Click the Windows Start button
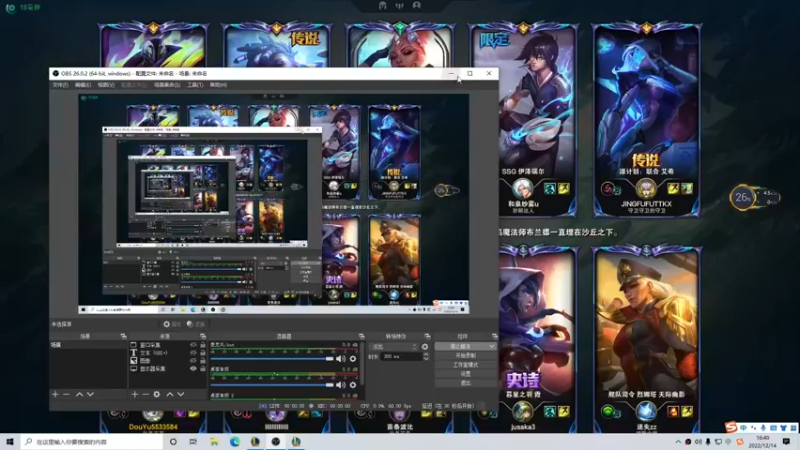The width and height of the screenshot is (800, 450). coord(10,441)
